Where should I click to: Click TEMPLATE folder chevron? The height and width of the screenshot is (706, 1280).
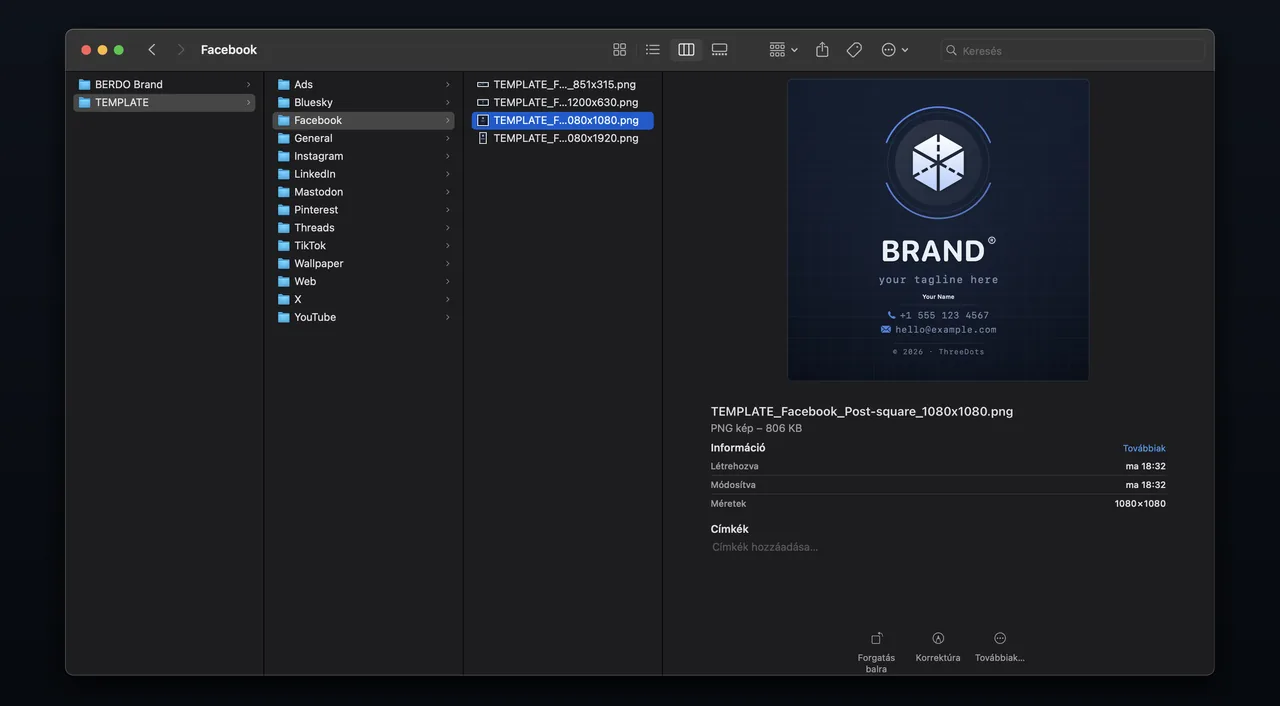click(x=248, y=103)
